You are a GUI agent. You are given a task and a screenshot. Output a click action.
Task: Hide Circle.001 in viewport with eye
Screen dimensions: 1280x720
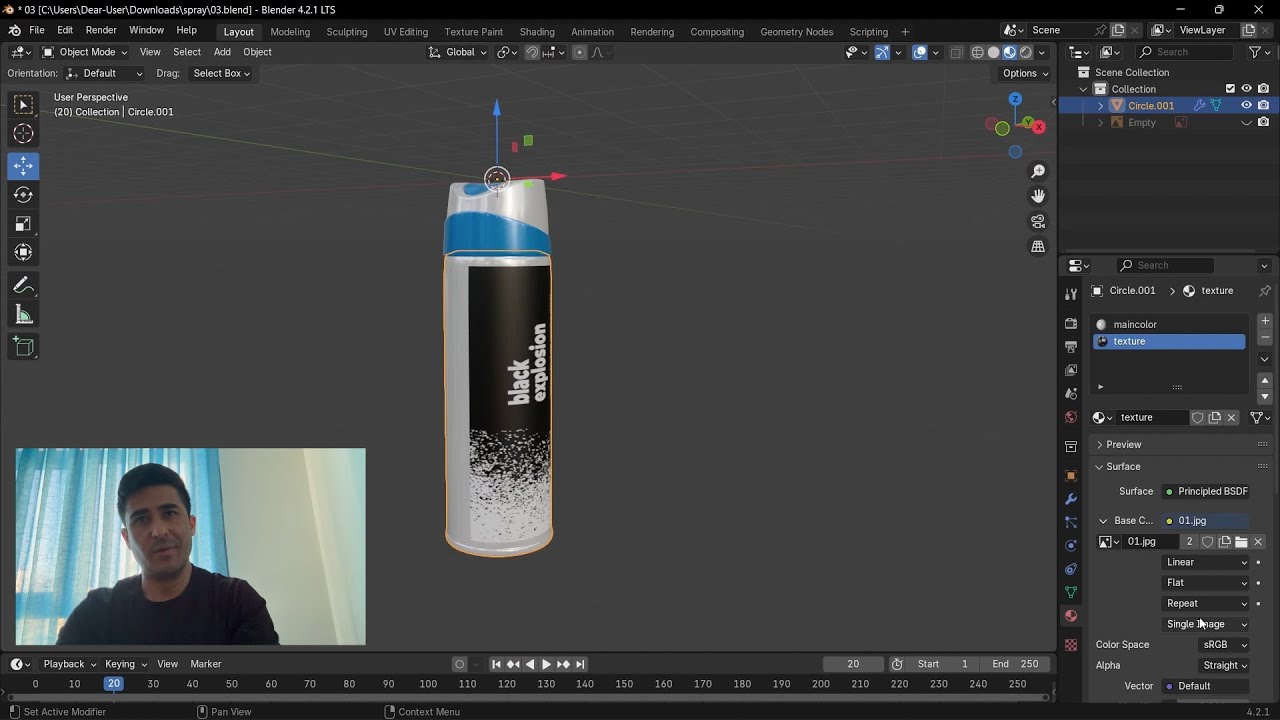click(1246, 105)
